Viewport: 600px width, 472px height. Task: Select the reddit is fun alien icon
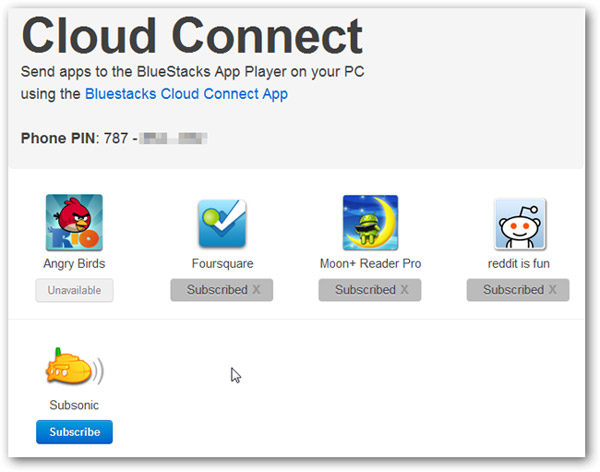point(518,223)
